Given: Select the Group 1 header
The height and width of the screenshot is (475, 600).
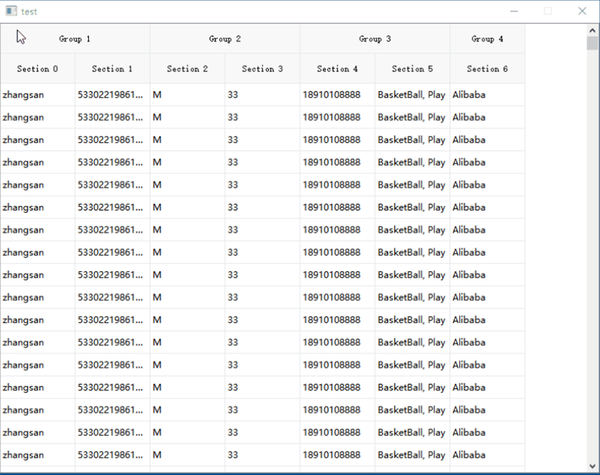Looking at the screenshot, I should click(x=75, y=39).
